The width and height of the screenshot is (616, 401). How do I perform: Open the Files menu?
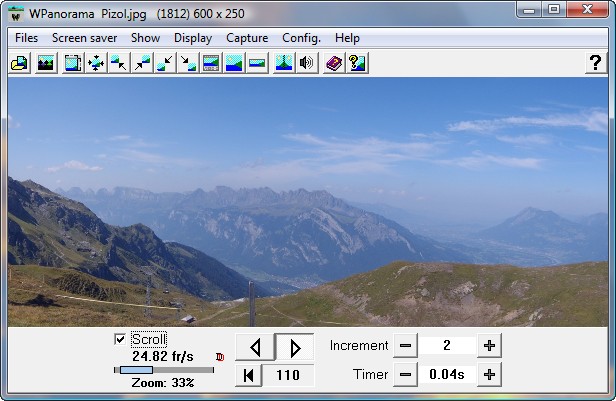(26, 38)
